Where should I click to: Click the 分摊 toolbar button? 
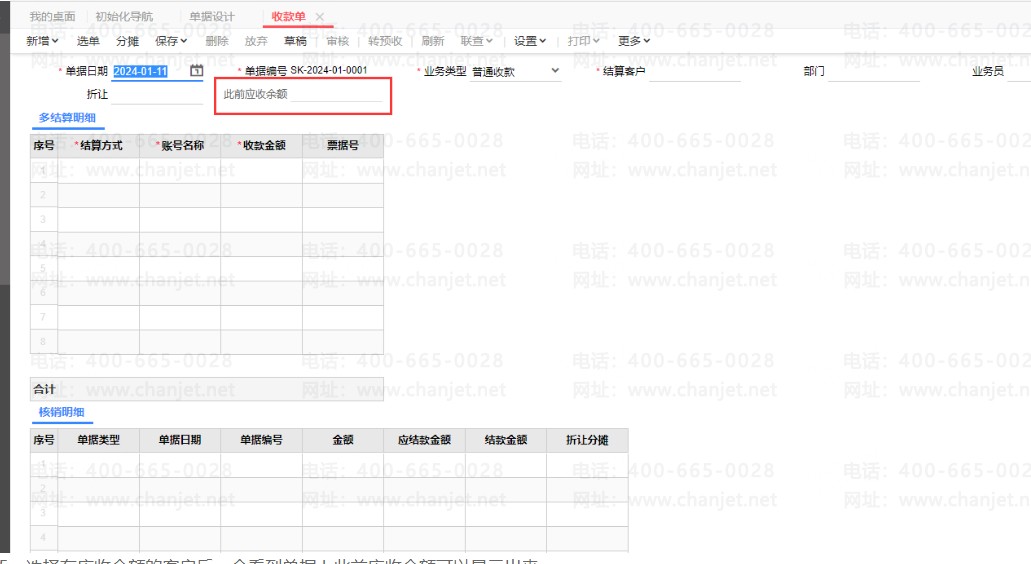[x=128, y=41]
